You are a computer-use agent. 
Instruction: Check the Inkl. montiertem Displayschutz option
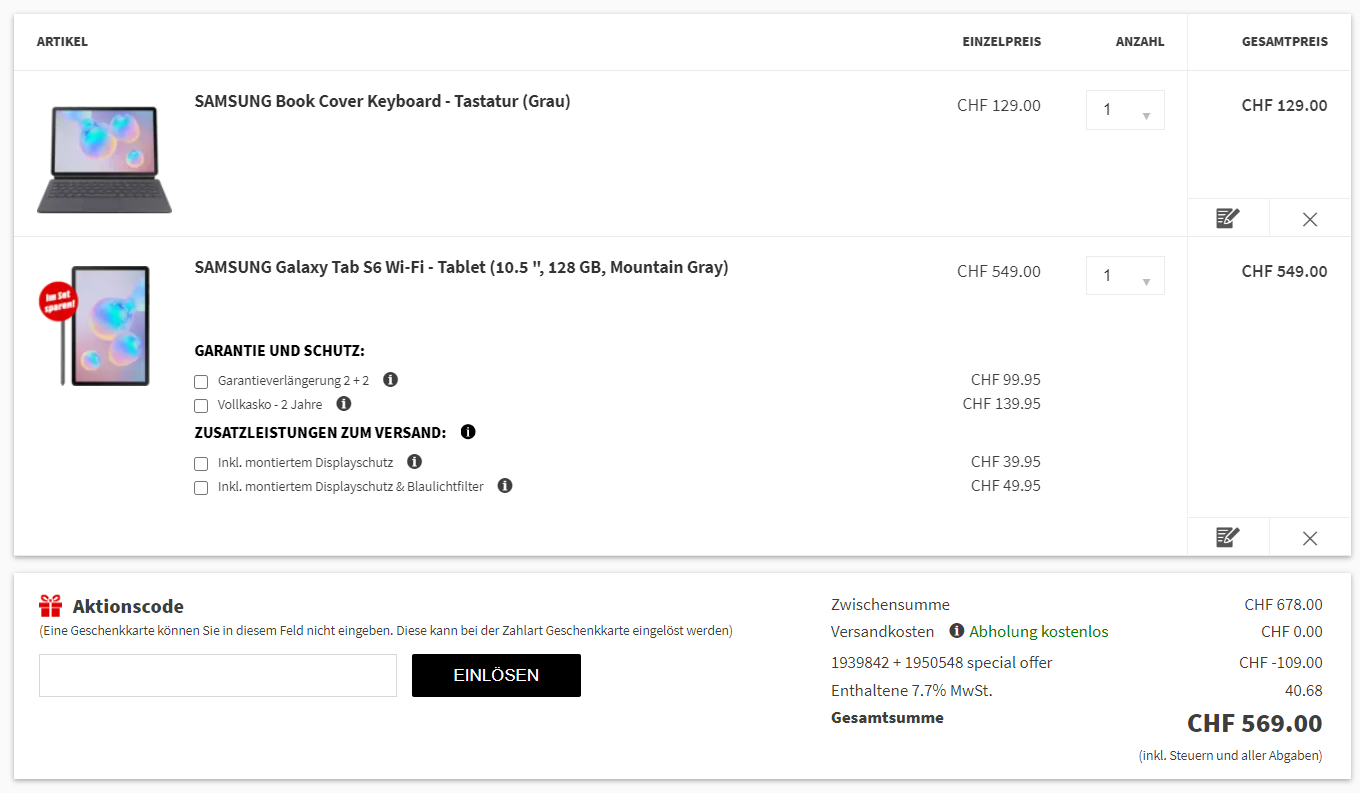201,464
